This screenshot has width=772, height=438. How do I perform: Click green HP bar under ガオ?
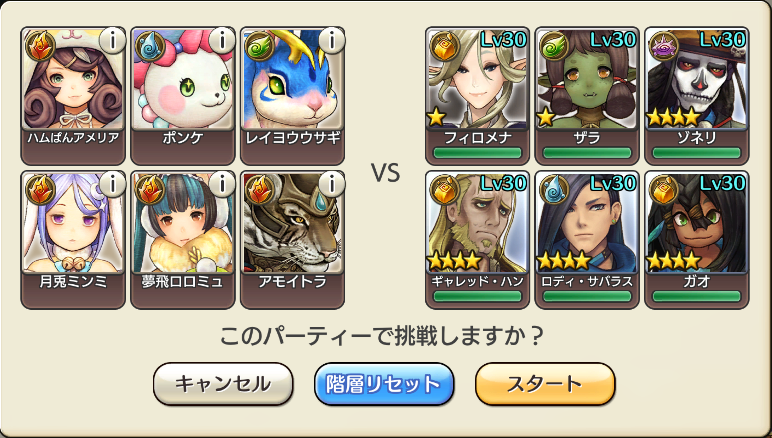pos(697,296)
